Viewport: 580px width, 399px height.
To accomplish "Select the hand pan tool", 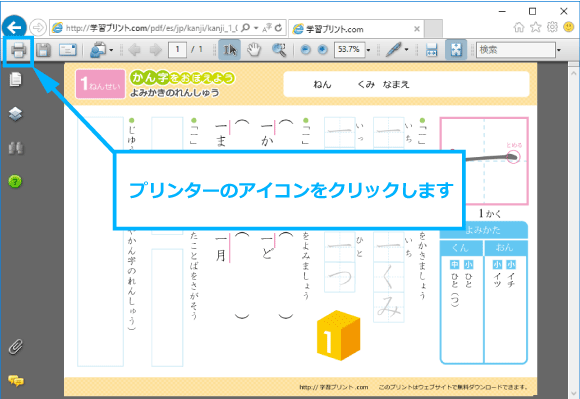I will pyautogui.click(x=254, y=50).
